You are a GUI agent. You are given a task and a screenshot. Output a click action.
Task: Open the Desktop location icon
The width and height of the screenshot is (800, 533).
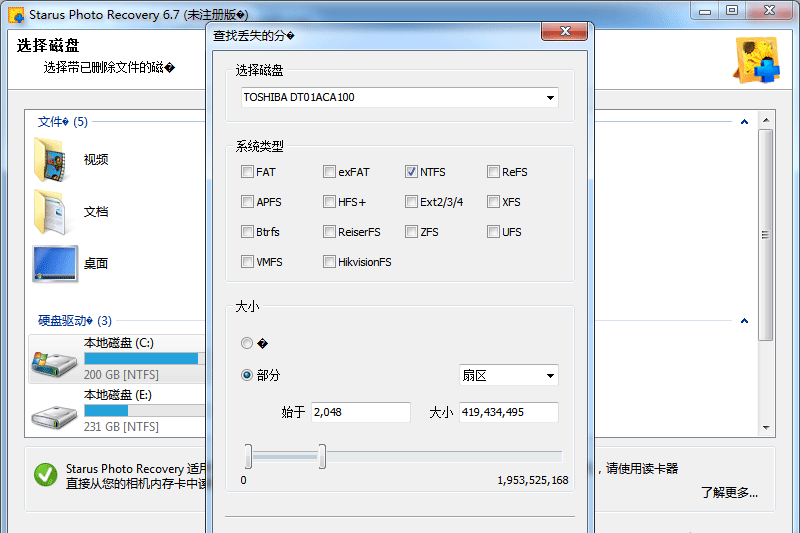click(55, 264)
